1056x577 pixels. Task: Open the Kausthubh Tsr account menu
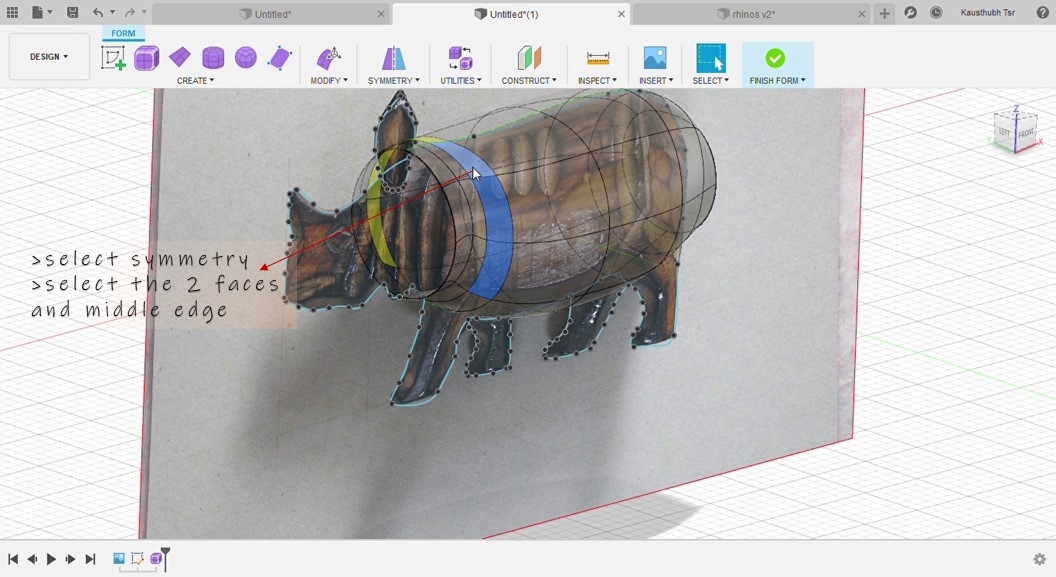(987, 13)
